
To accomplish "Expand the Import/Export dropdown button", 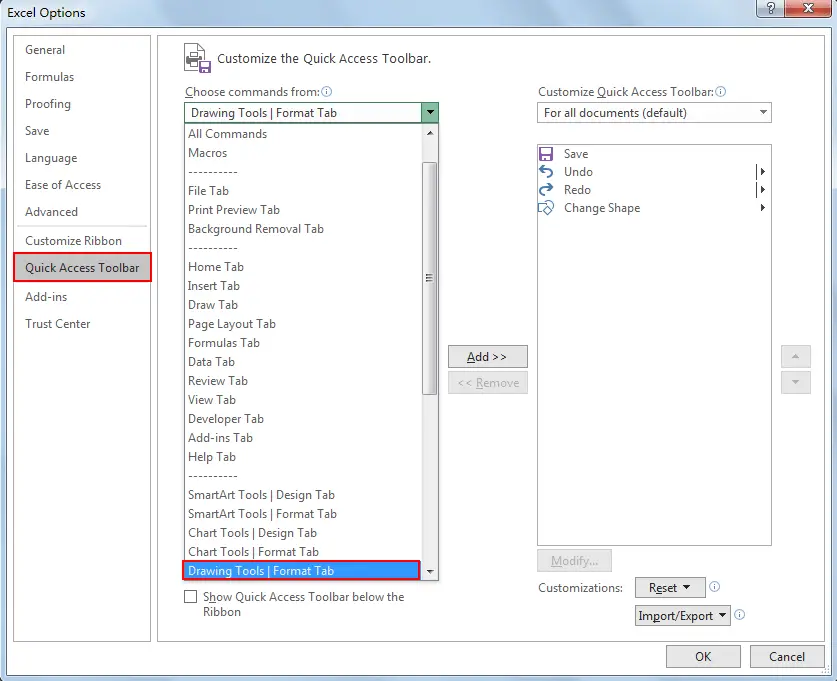I will coord(682,615).
